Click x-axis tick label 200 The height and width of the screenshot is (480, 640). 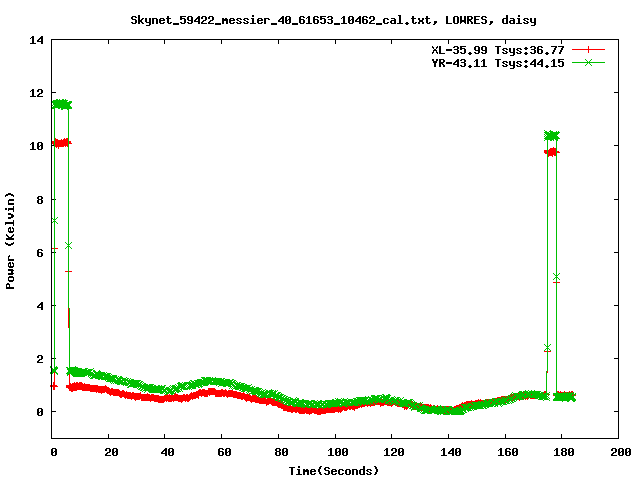[x=621, y=452]
